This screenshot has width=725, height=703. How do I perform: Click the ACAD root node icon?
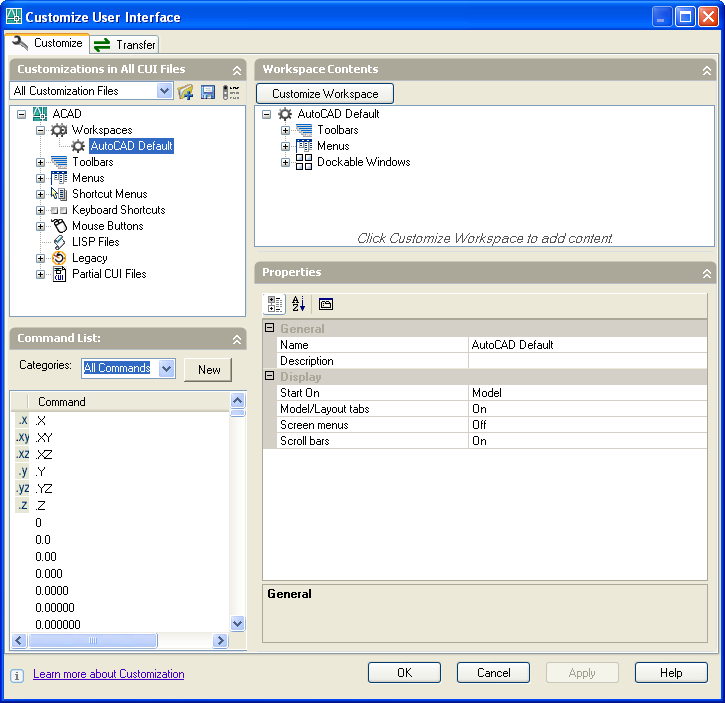tap(40, 114)
